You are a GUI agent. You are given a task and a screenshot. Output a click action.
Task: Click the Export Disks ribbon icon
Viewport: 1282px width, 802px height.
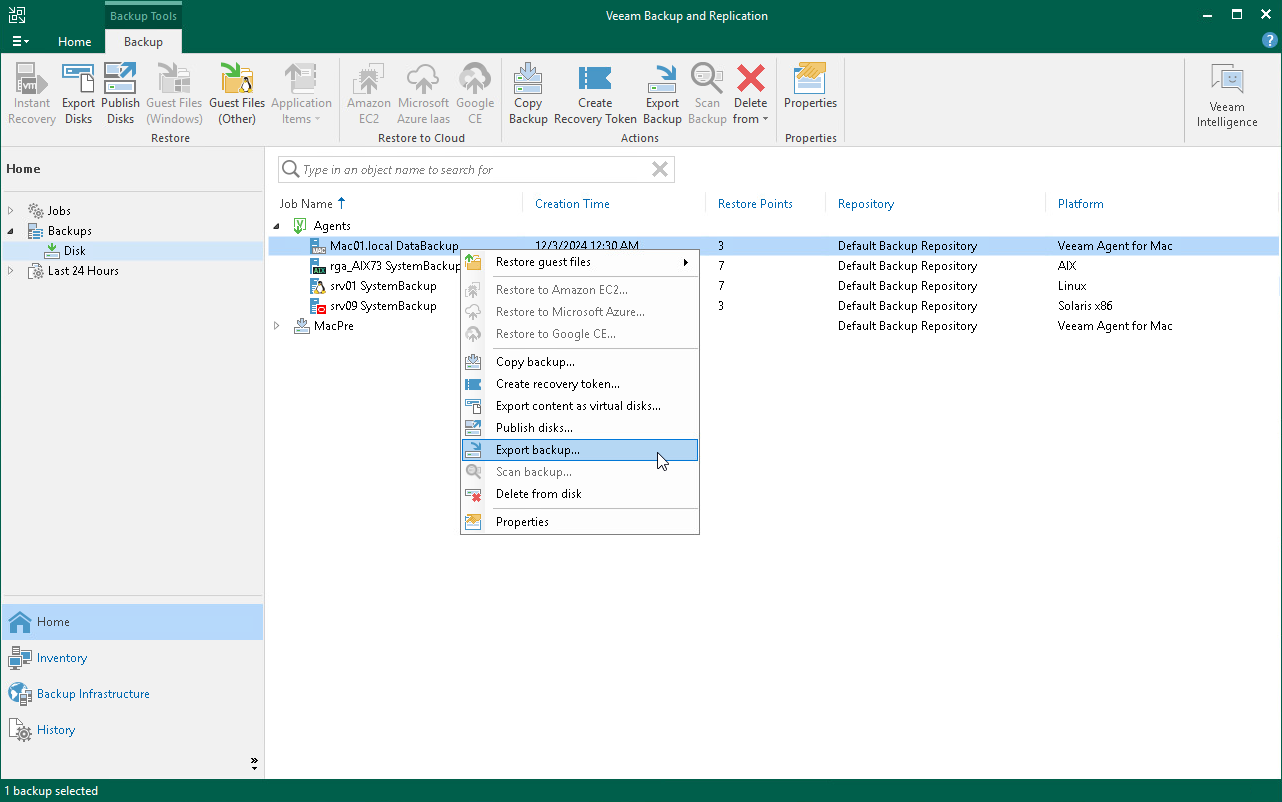click(x=78, y=92)
